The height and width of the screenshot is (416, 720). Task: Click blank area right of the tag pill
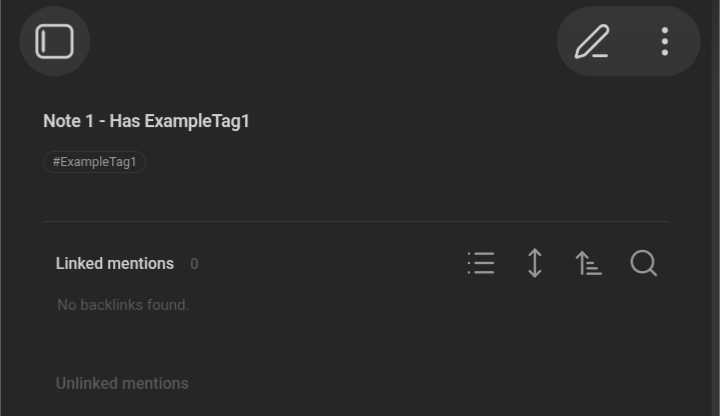[400, 162]
